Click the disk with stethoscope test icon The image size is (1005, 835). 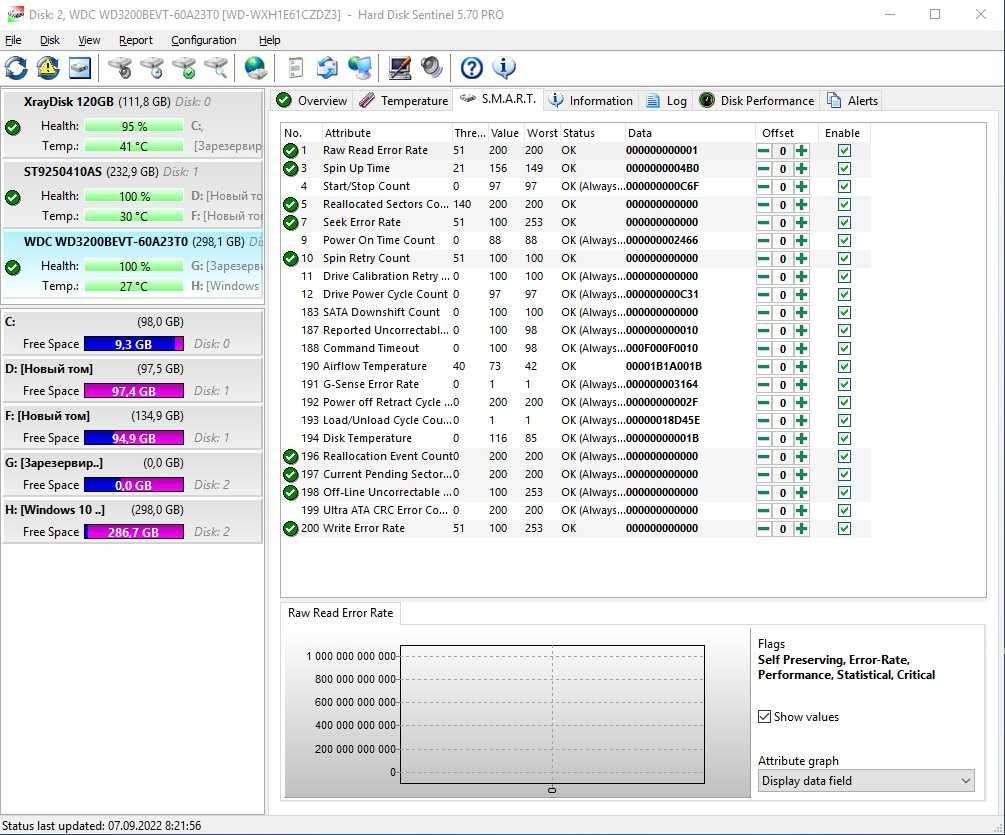point(120,68)
